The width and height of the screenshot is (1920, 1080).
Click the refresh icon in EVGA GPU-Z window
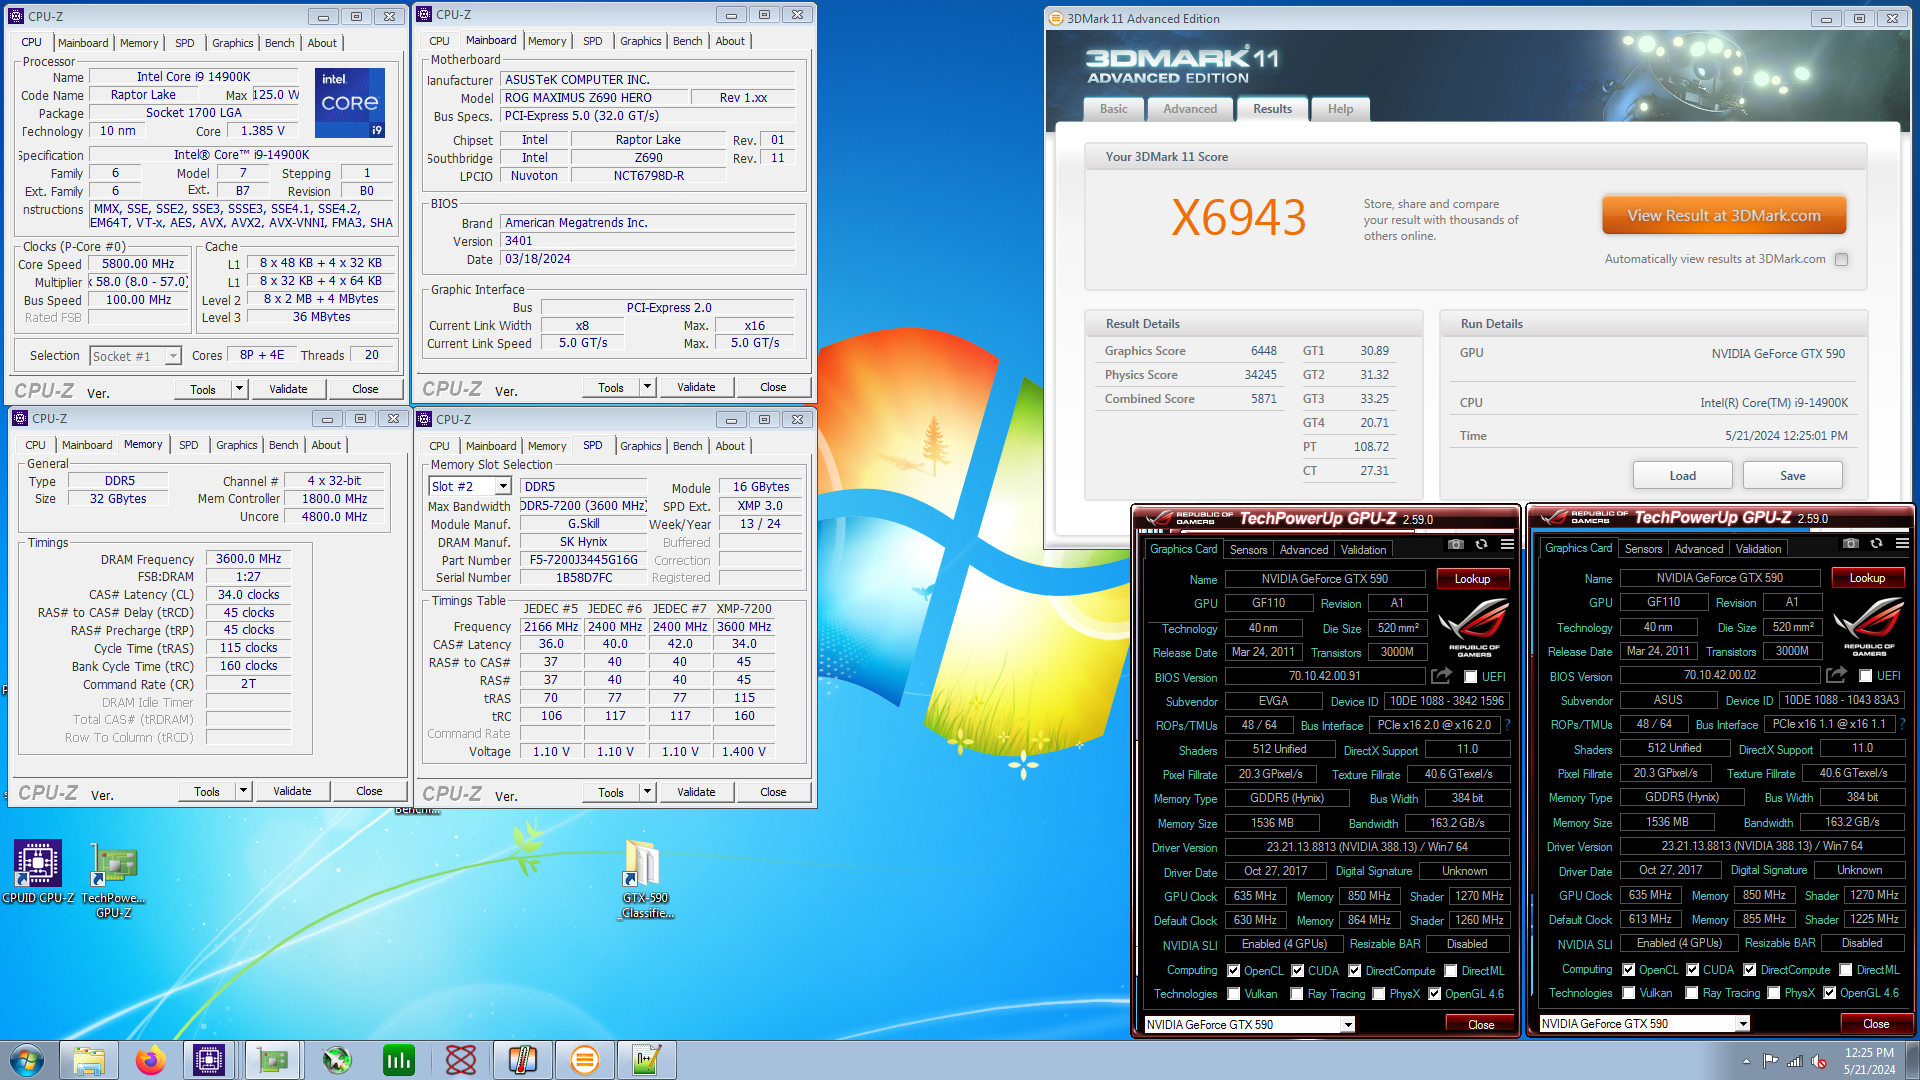[1481, 545]
